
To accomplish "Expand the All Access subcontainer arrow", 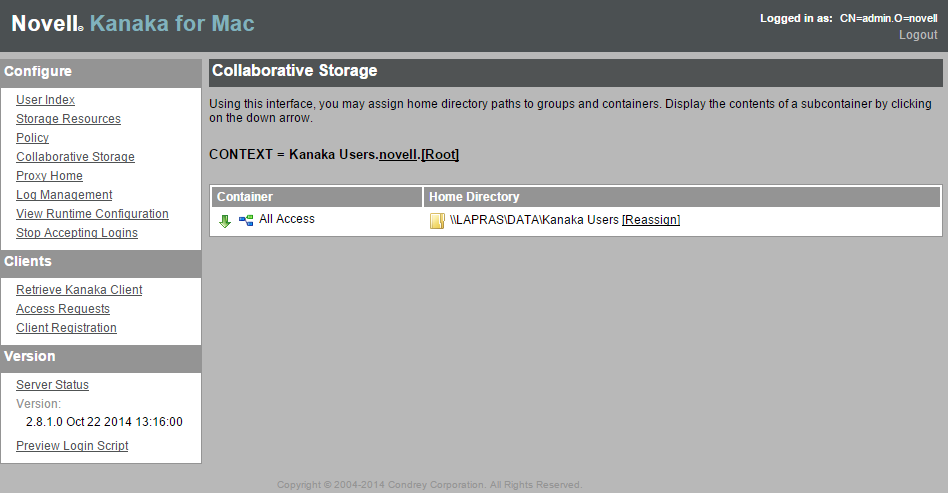I will (x=225, y=221).
